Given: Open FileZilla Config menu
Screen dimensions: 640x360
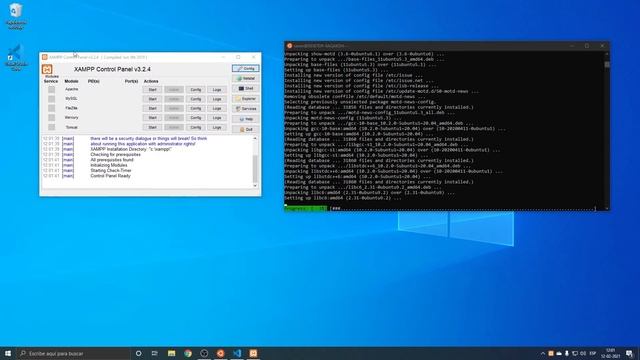Looking at the screenshot, I should click(196, 108).
